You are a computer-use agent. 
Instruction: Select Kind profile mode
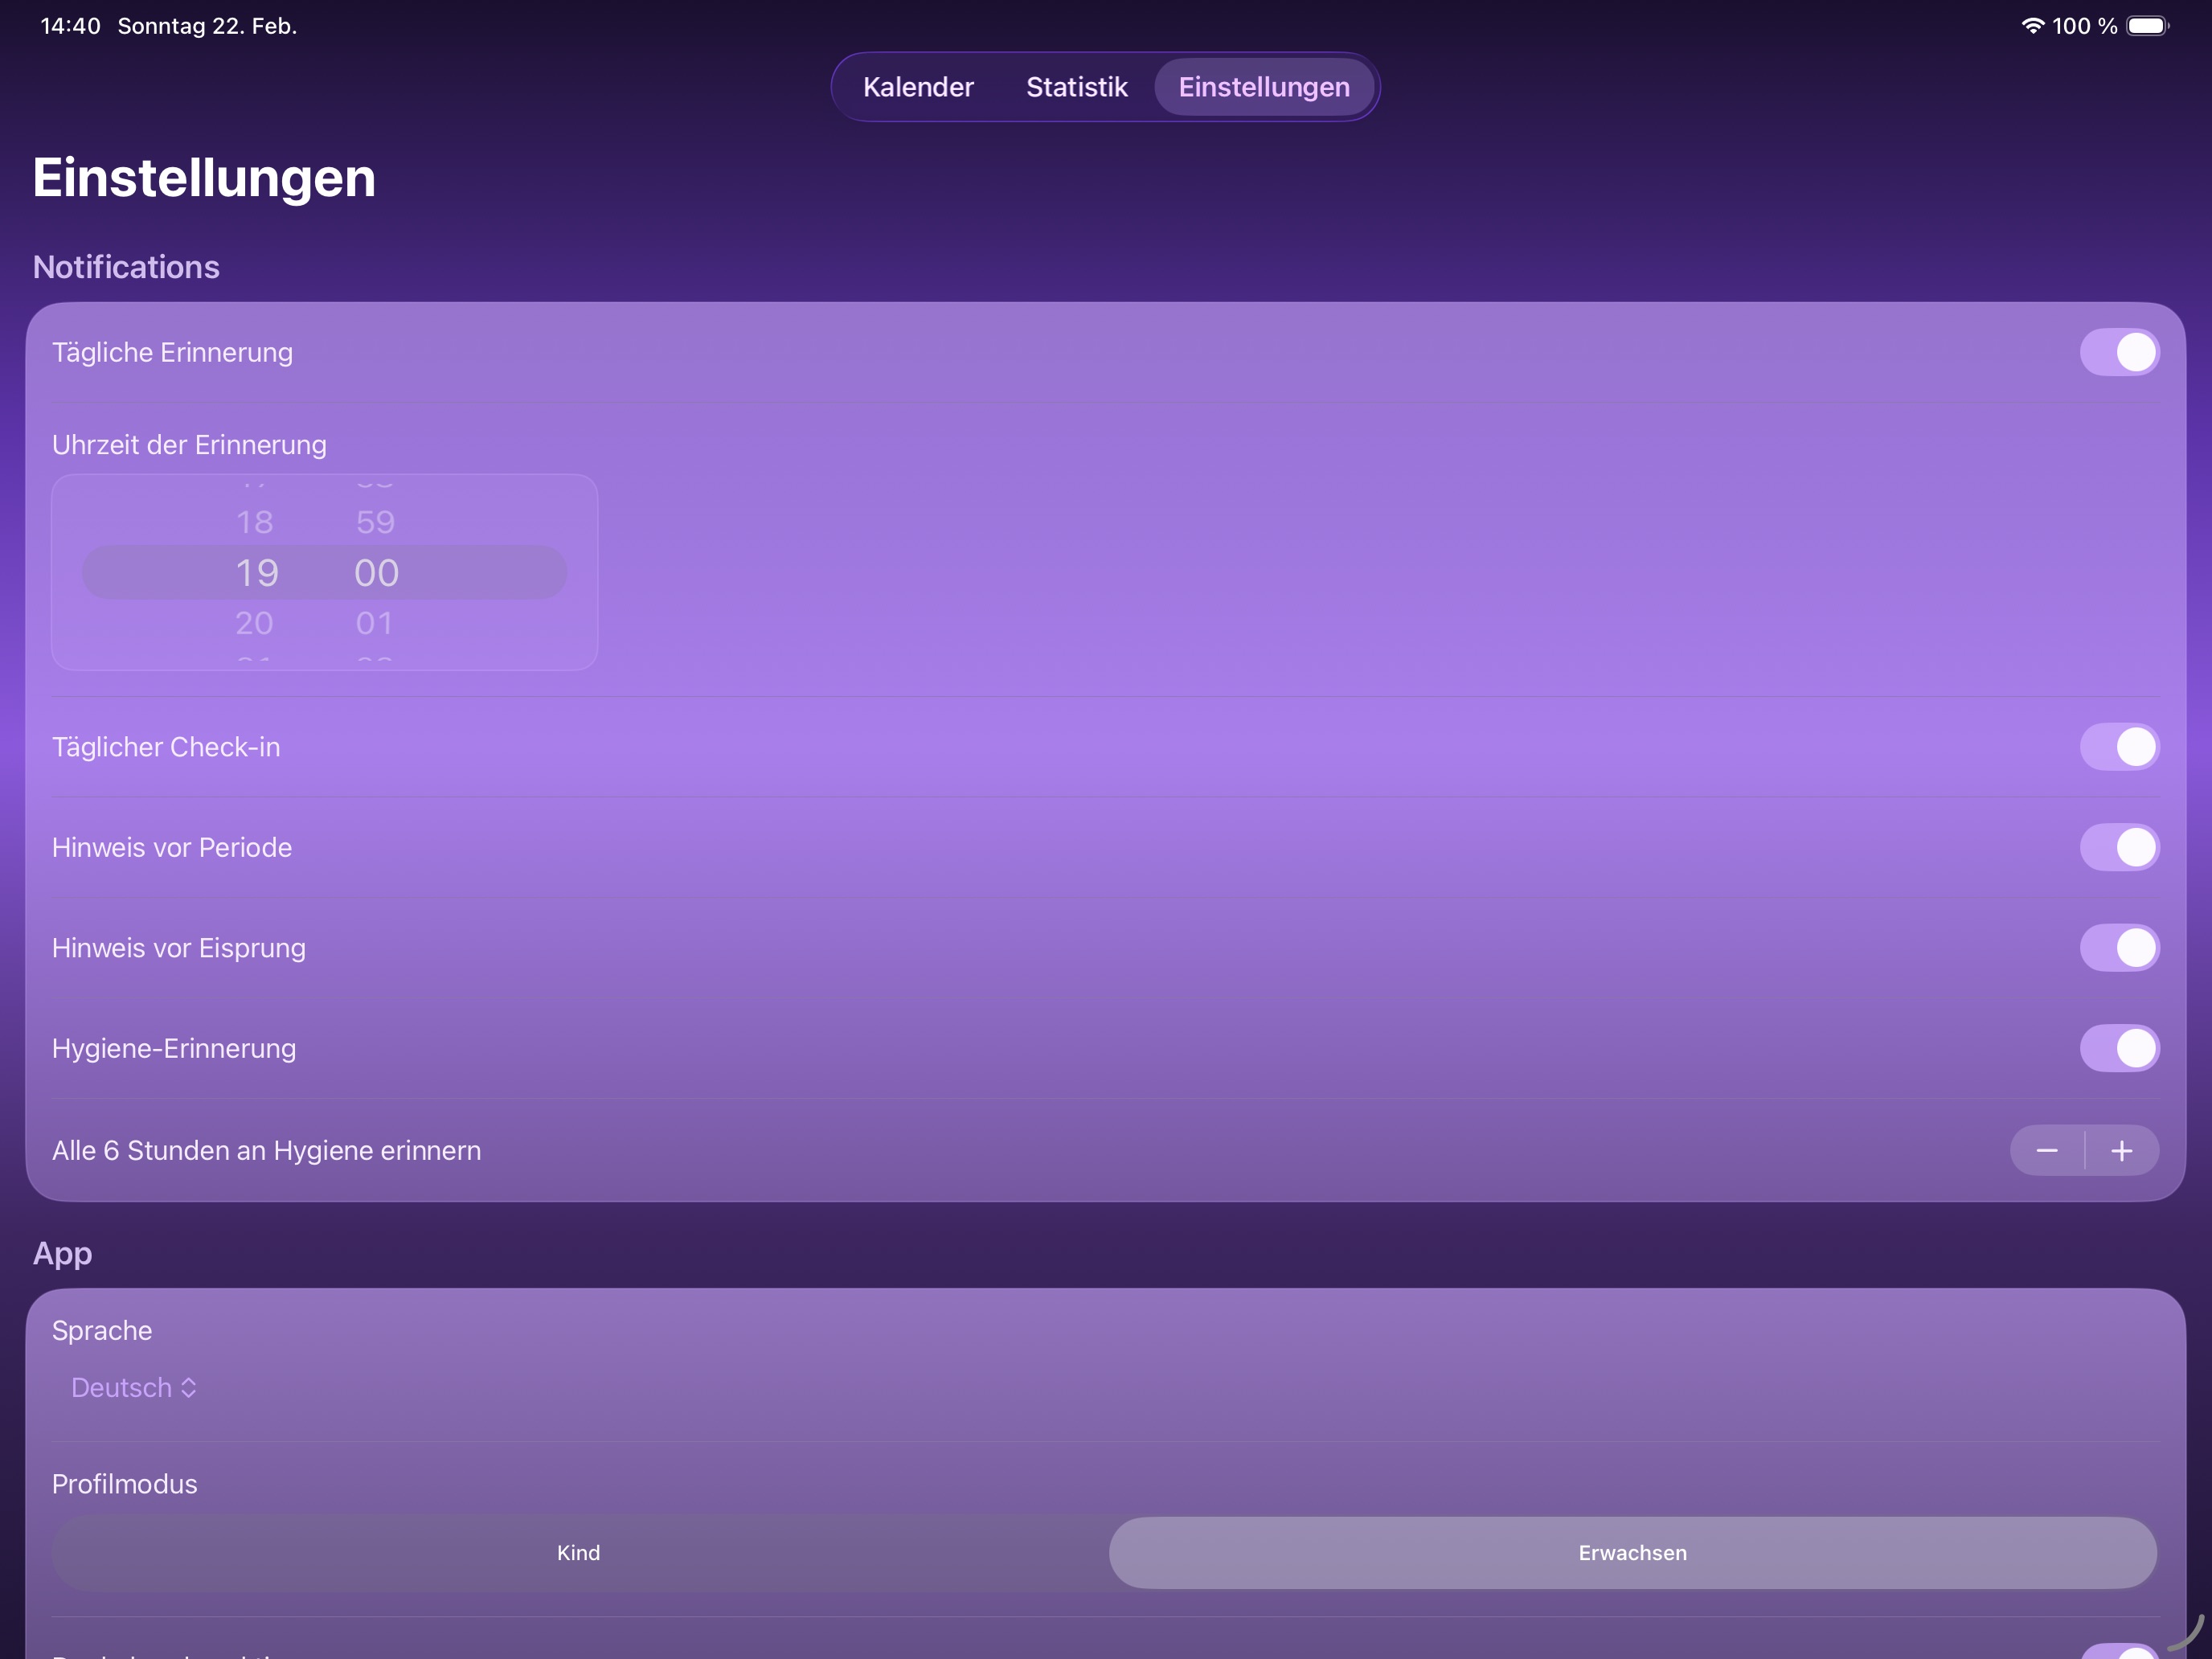[x=578, y=1552]
